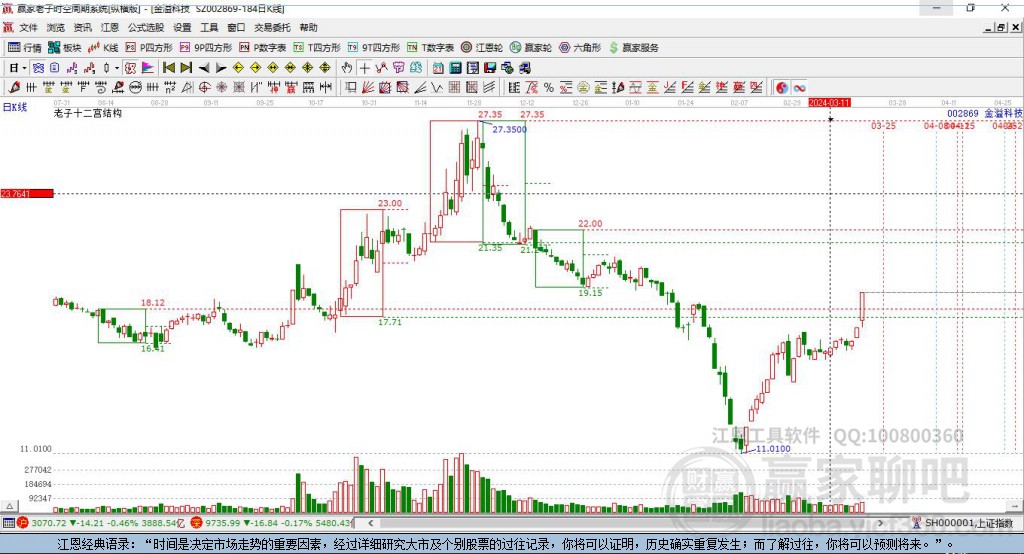Select the Gann fan lines tool
Image resolution: width=1024 pixels, height=554 pixels.
368,88
